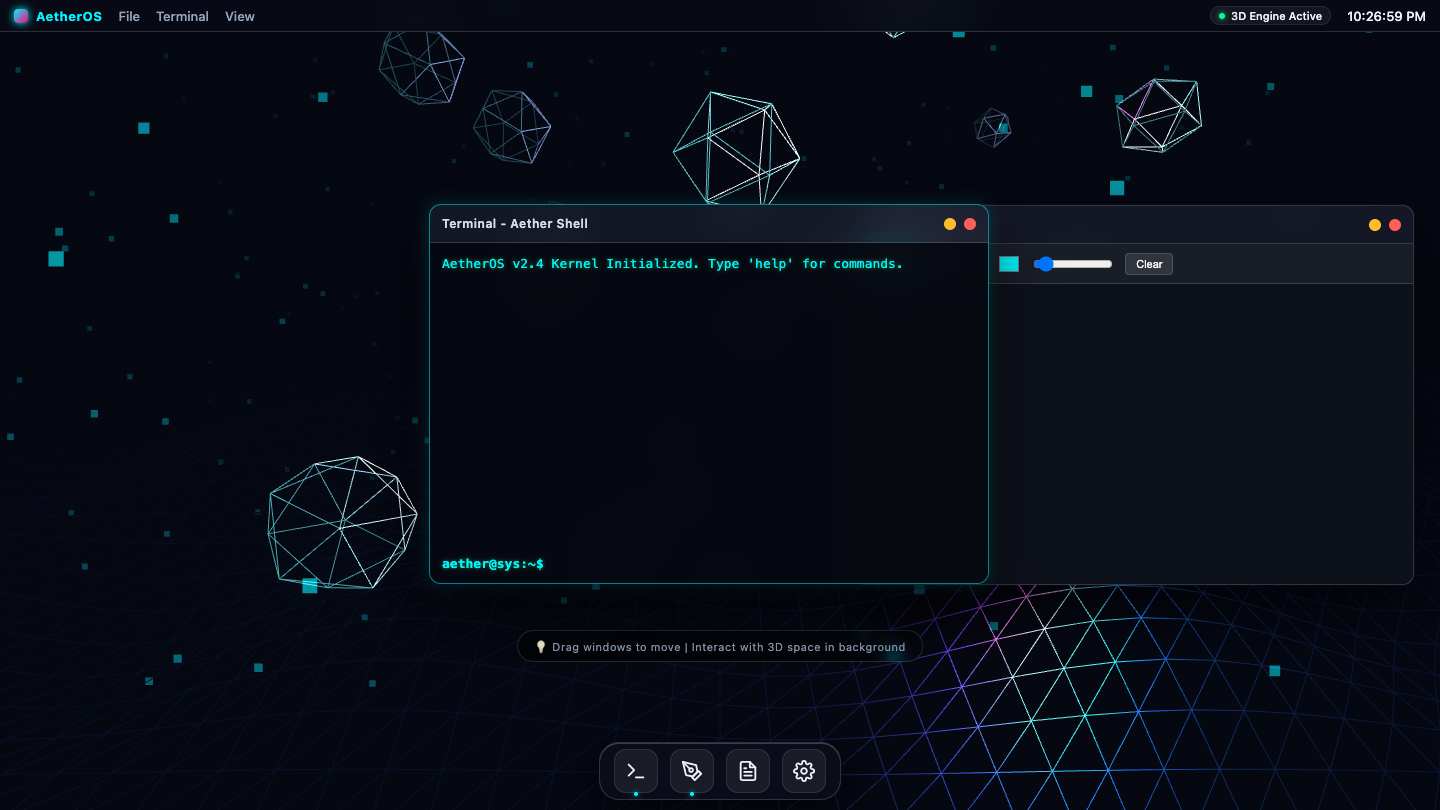This screenshot has width=1440, height=810.
Task: Open the View menu
Action: click(240, 16)
